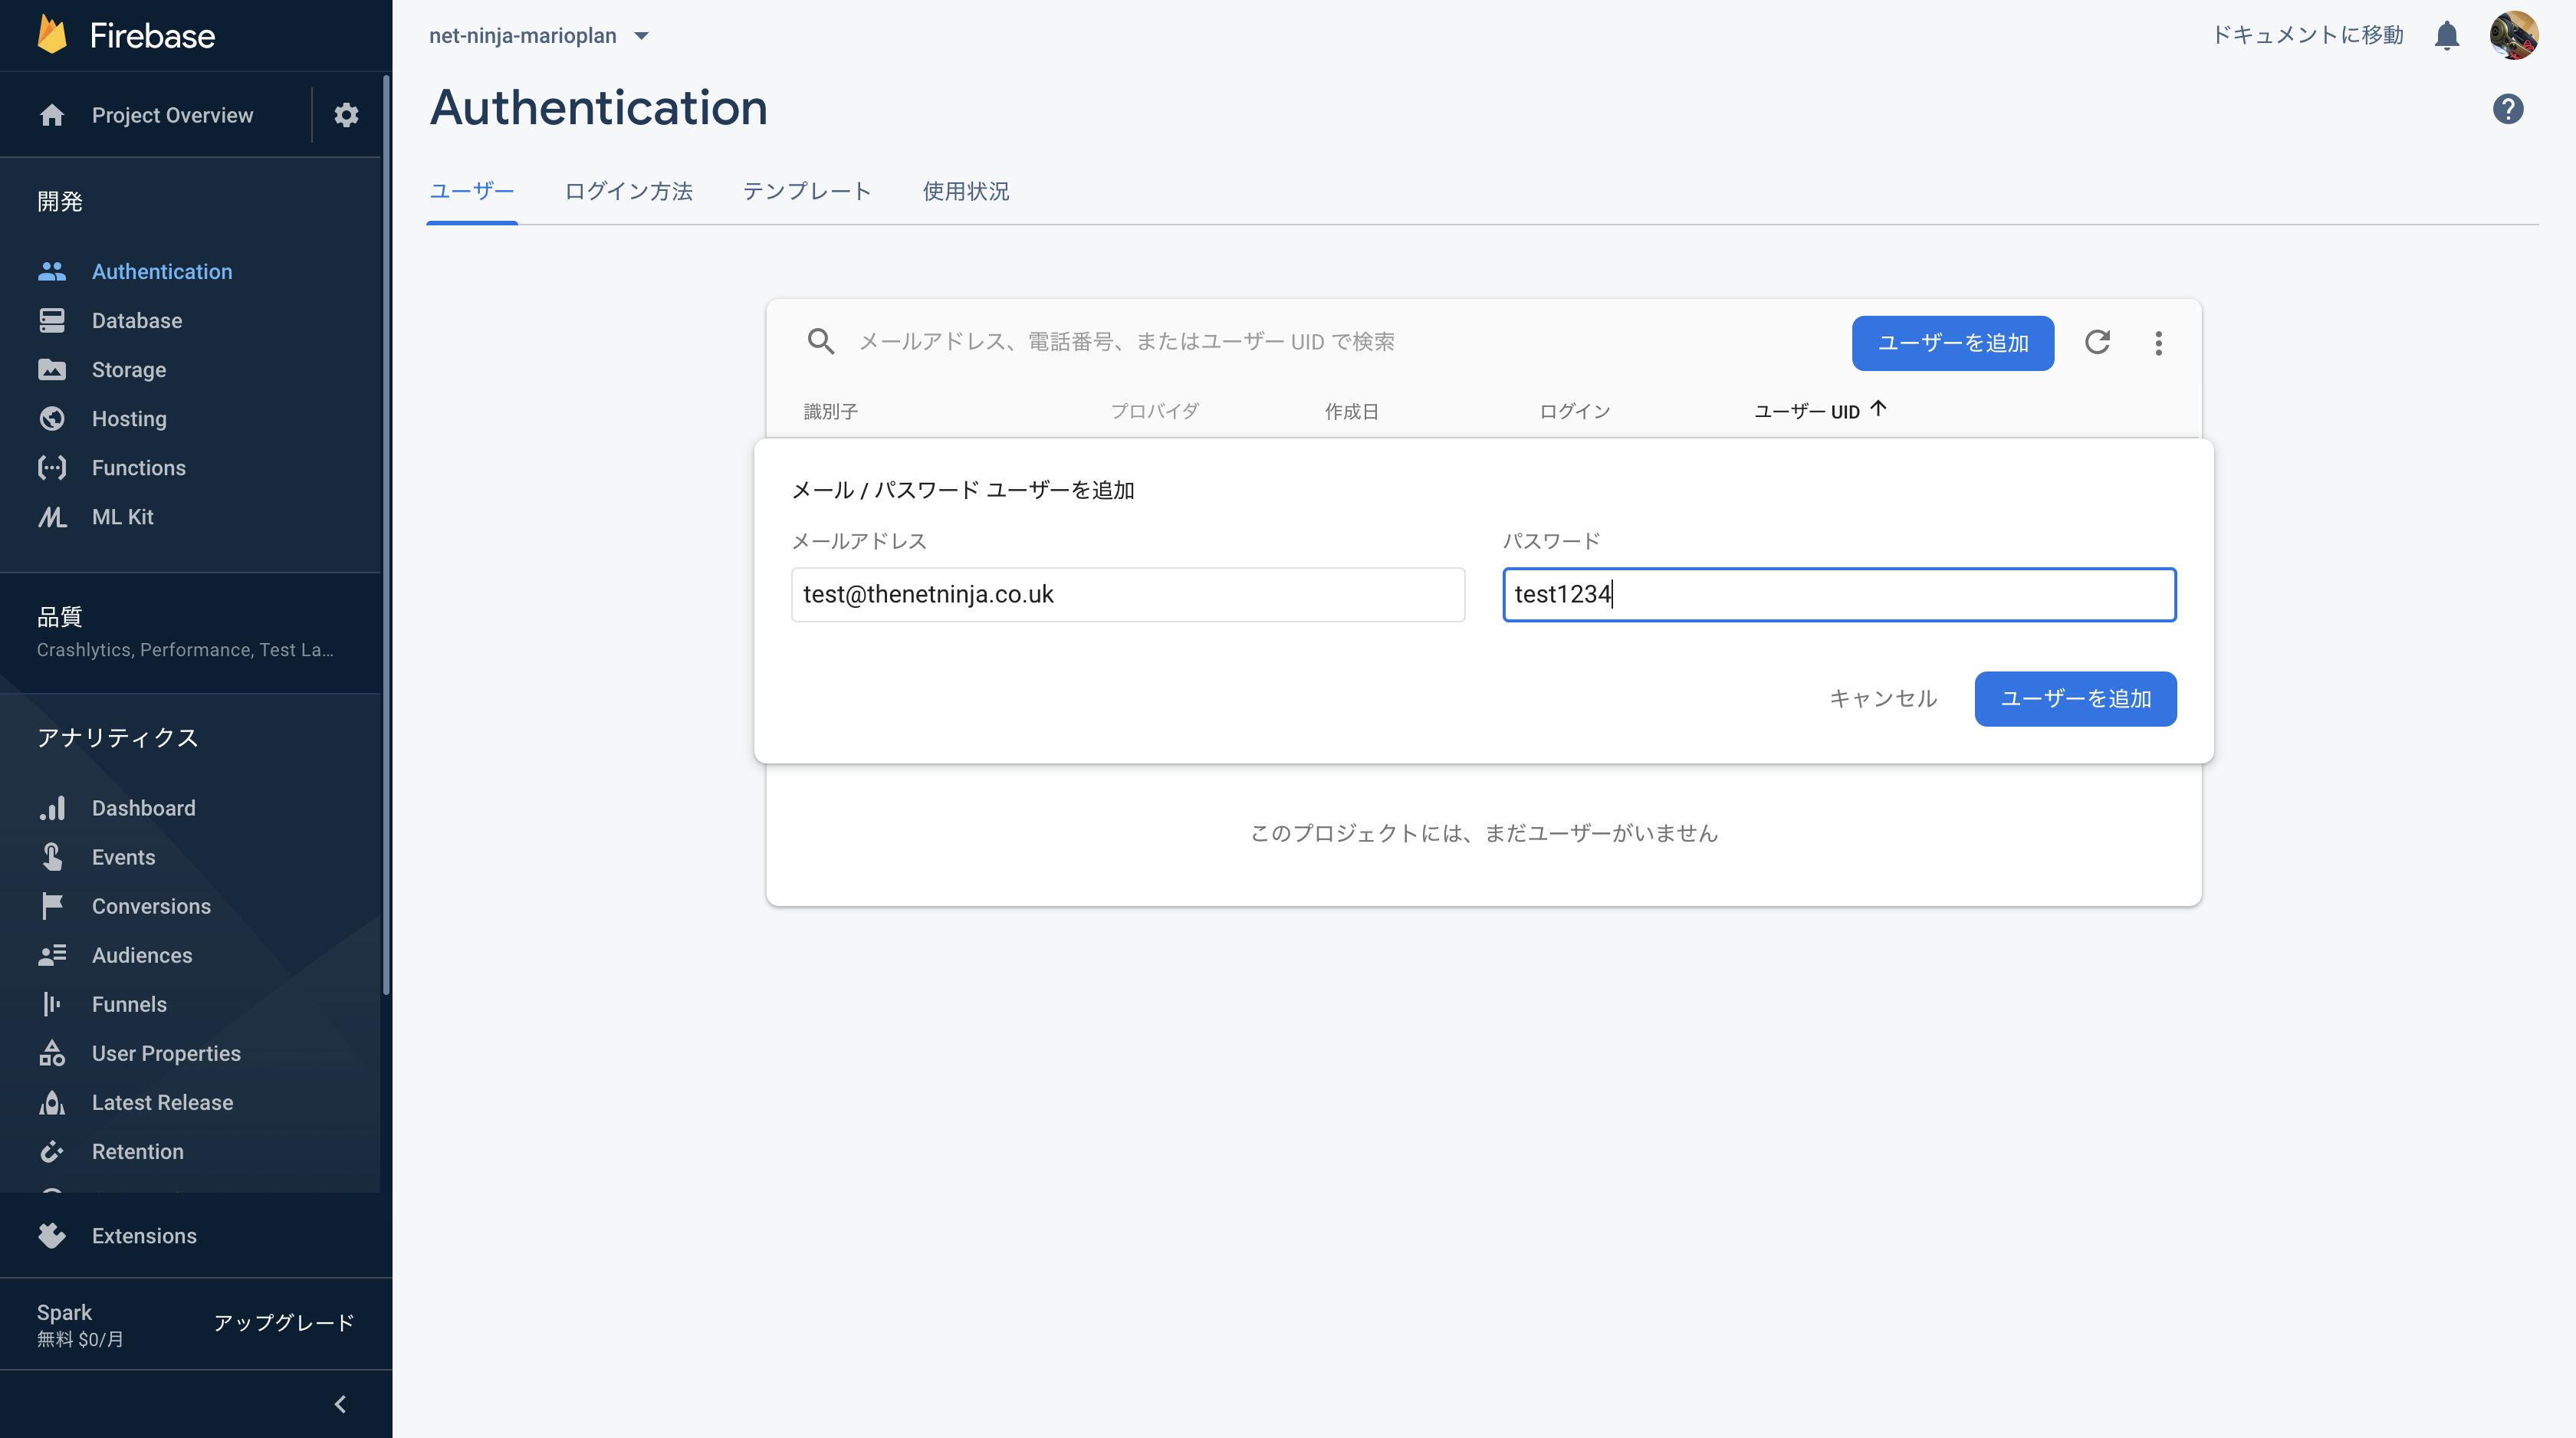Open the three-dot overflow menu
Screen dimensions: 2576x1438
[2158, 343]
